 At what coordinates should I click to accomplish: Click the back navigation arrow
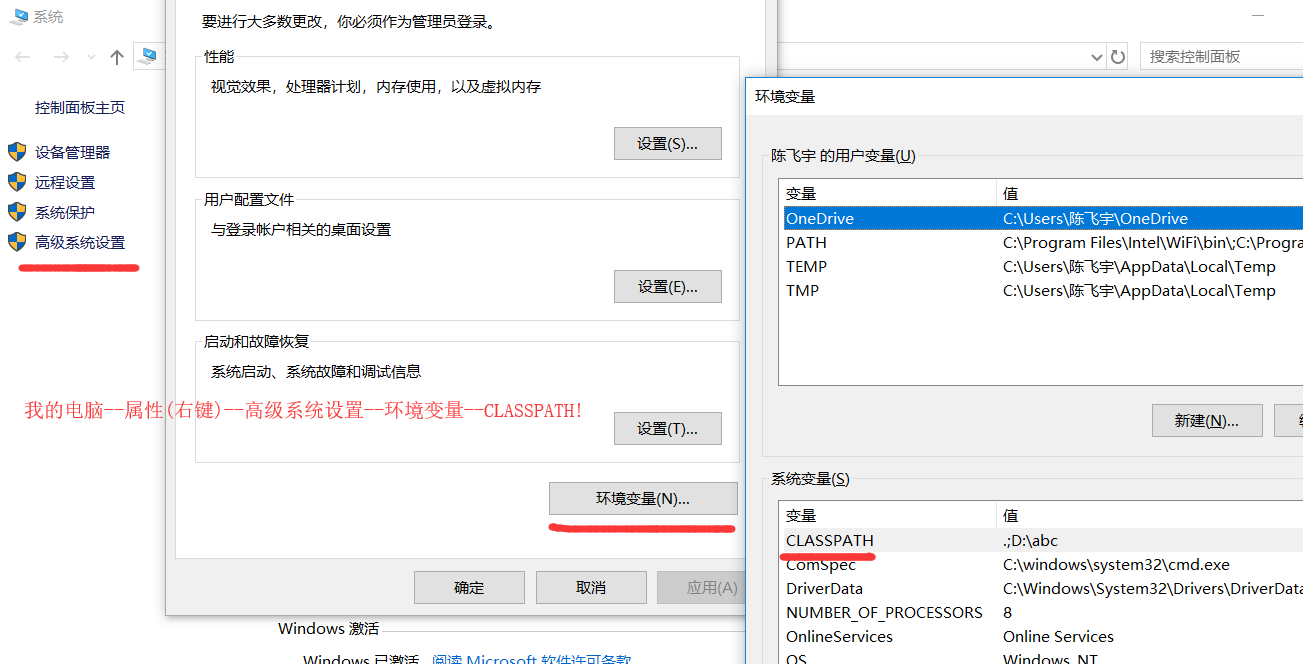pyautogui.click(x=22, y=57)
